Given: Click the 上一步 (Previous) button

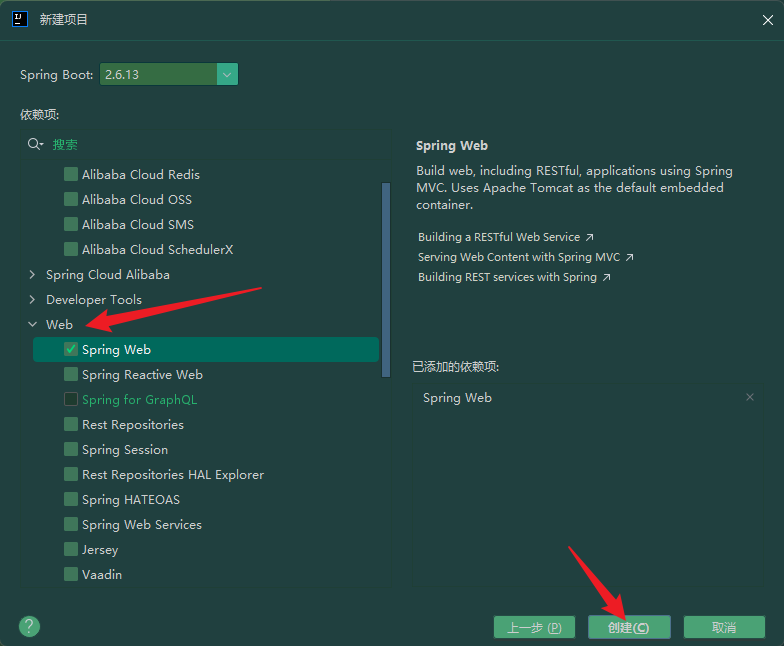Looking at the screenshot, I should 534,627.
